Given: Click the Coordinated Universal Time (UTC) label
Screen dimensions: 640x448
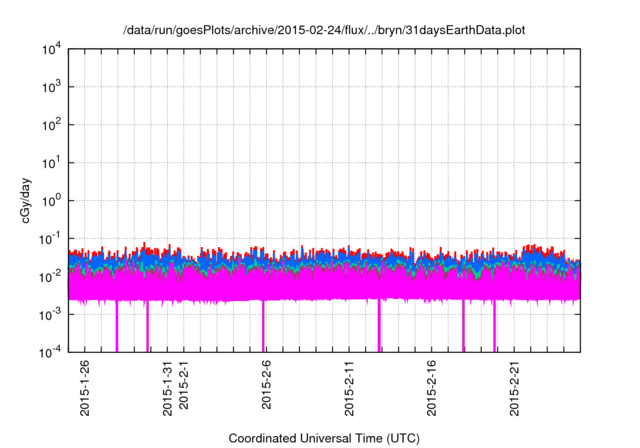Looking at the screenshot, I should [x=324, y=438].
